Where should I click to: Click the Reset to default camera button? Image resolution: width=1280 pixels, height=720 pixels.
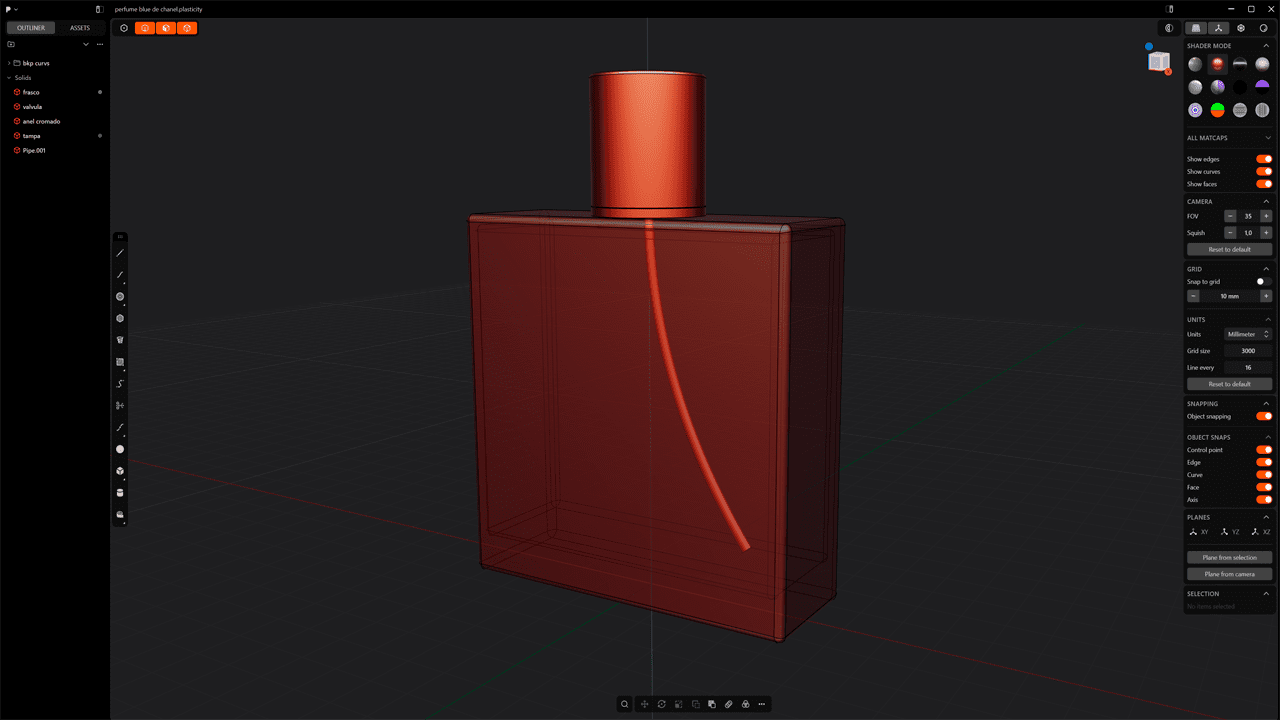(x=1229, y=249)
